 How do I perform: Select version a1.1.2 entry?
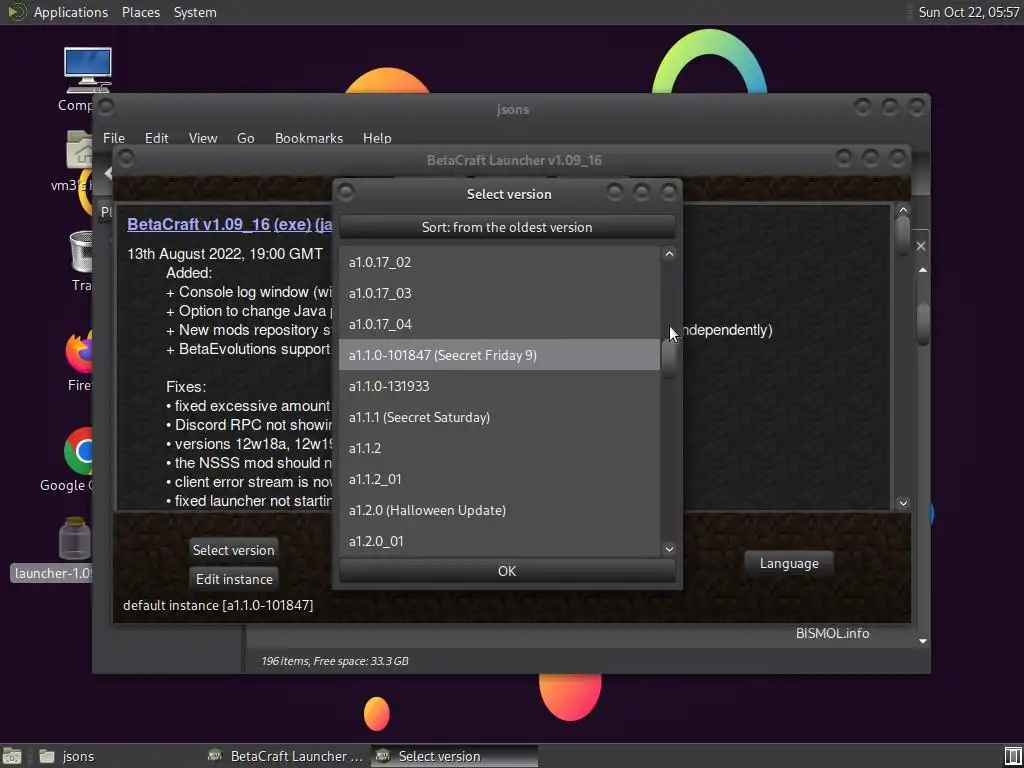click(x=499, y=448)
